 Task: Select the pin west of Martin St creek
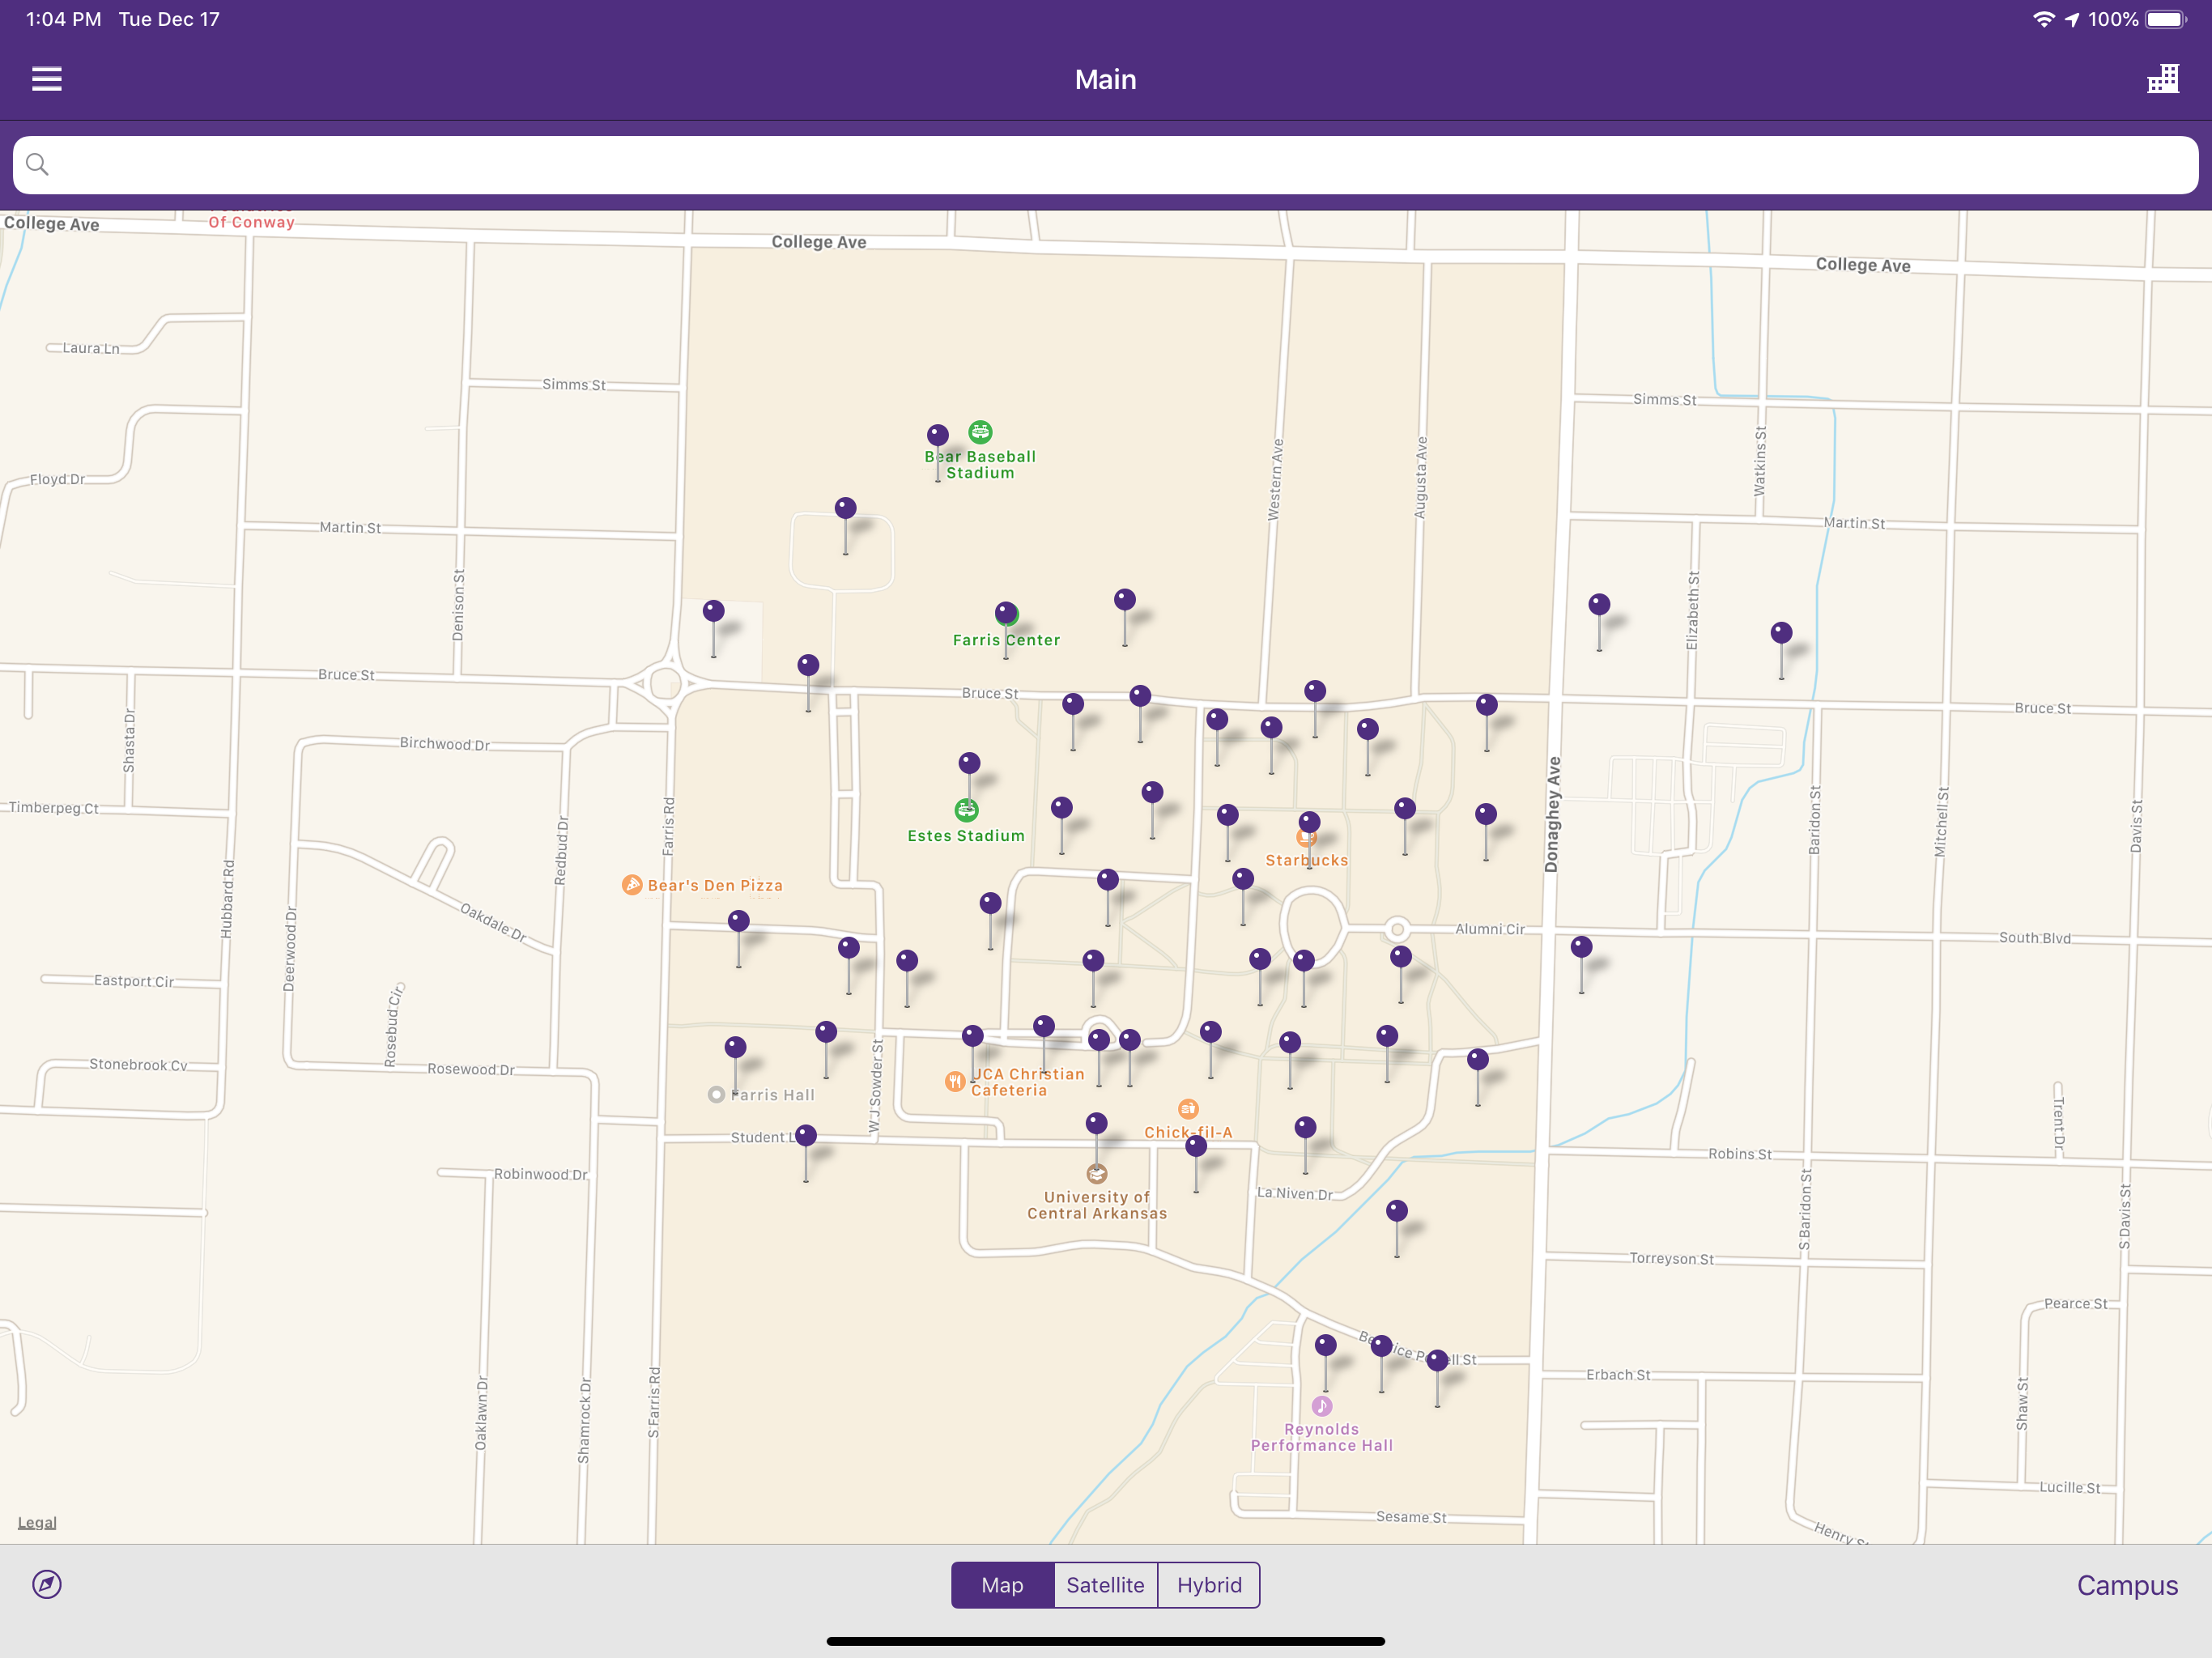(1781, 633)
